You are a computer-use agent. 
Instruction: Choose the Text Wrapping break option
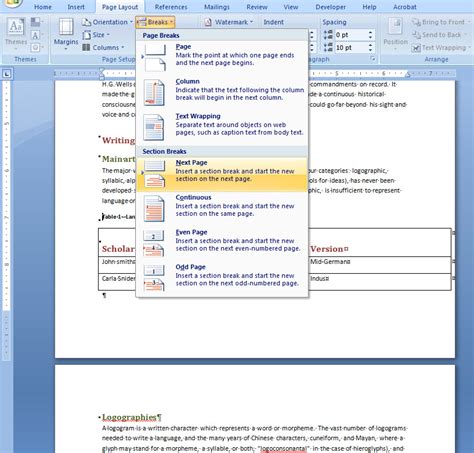[222, 127]
